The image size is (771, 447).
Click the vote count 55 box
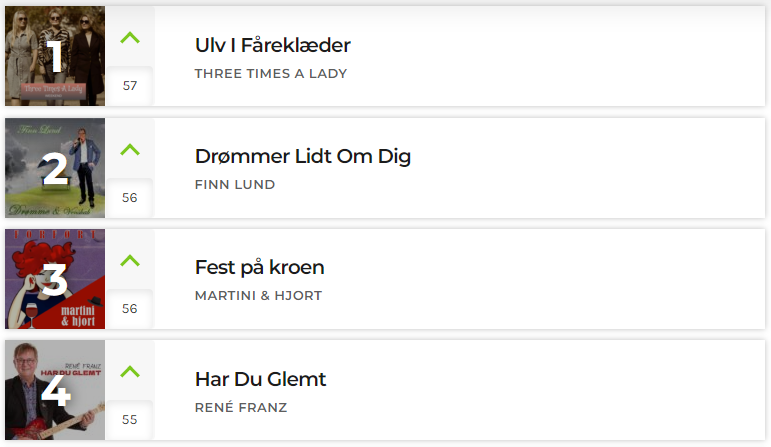[130, 419]
